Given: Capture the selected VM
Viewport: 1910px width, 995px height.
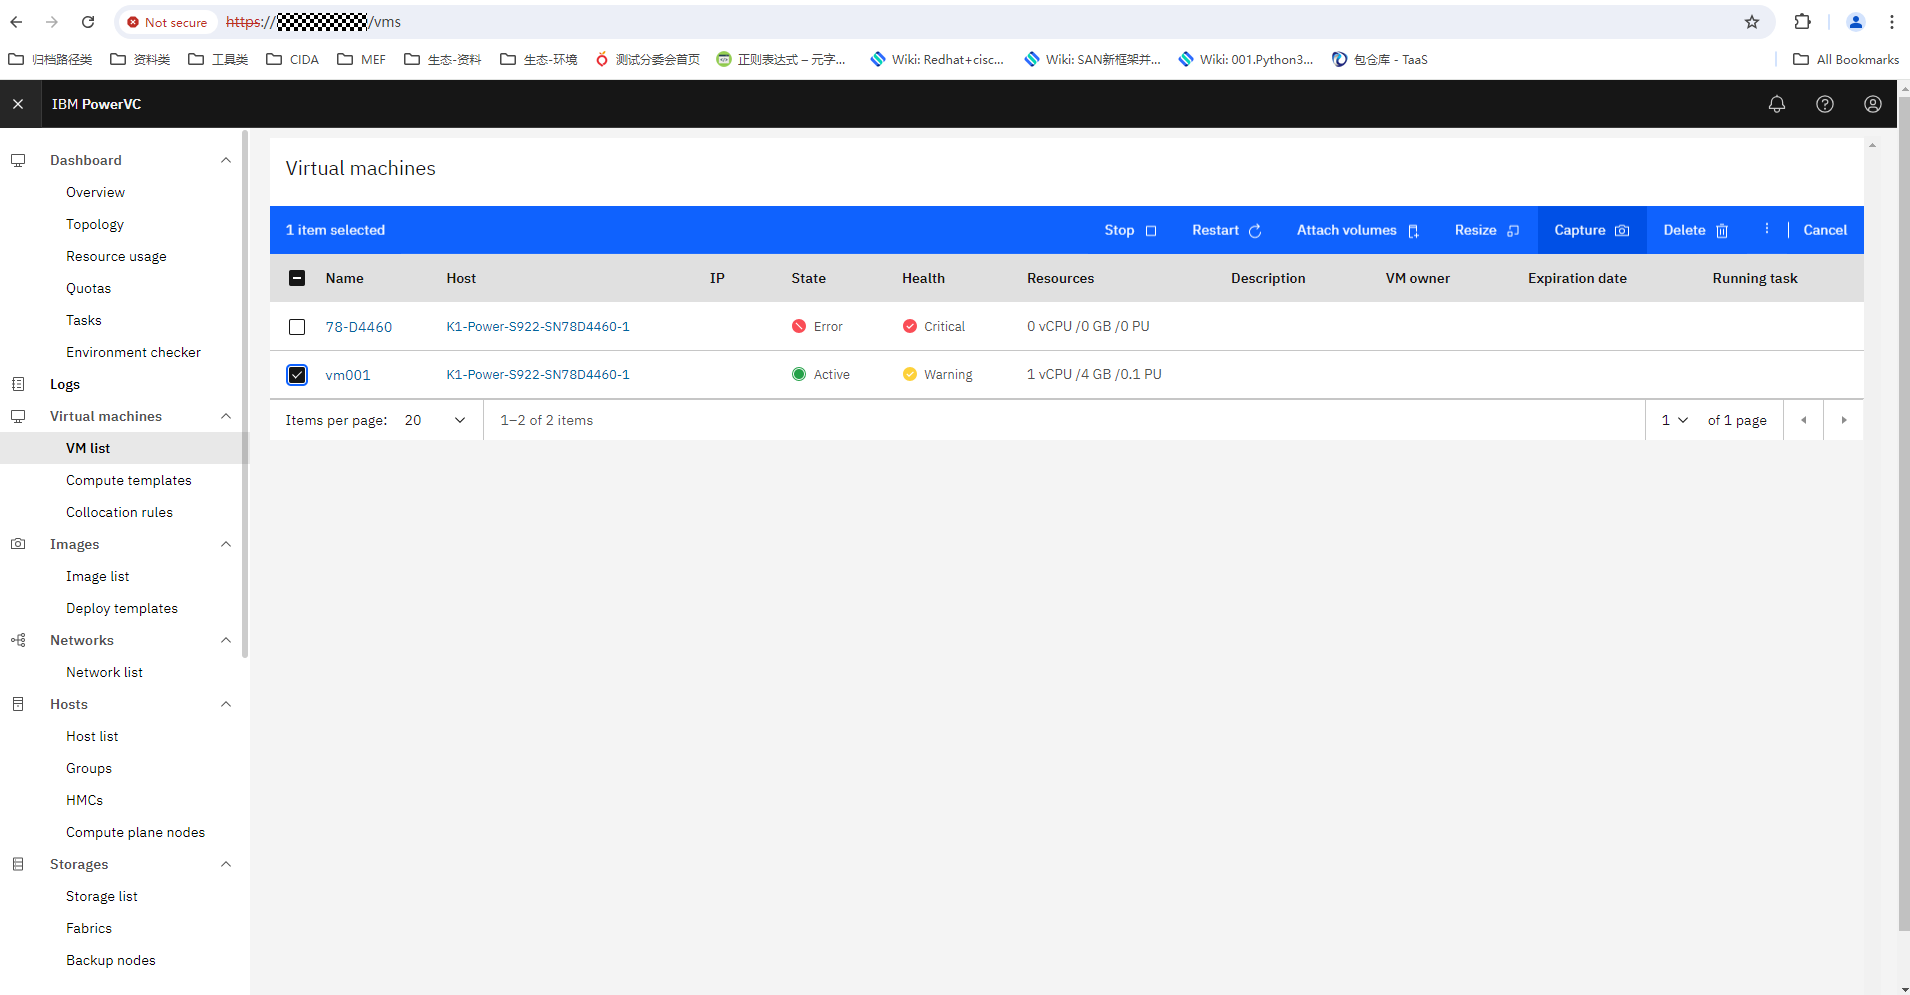Looking at the screenshot, I should 1592,230.
